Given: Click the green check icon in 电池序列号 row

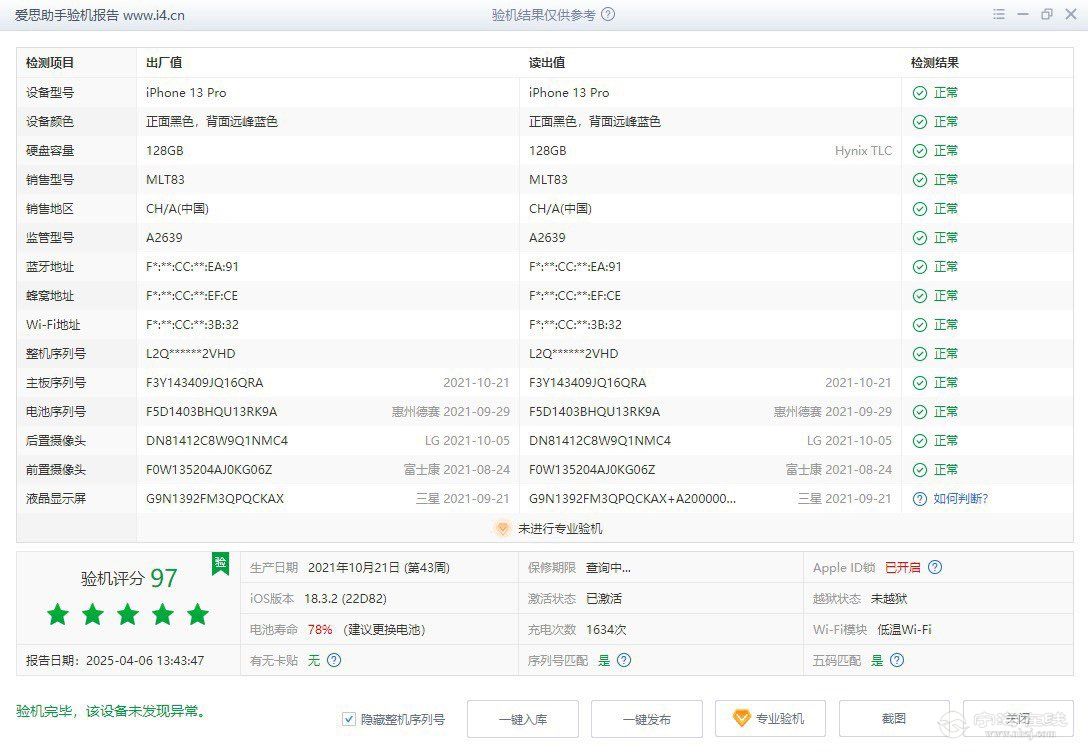Looking at the screenshot, I should 919,412.
